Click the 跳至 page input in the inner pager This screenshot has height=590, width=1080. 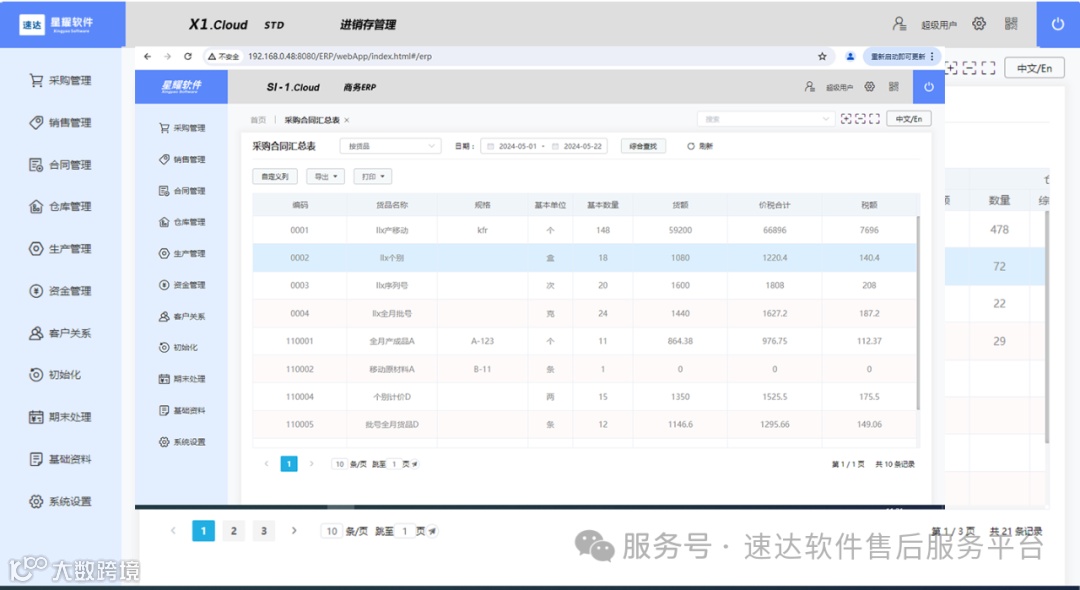click(x=394, y=464)
